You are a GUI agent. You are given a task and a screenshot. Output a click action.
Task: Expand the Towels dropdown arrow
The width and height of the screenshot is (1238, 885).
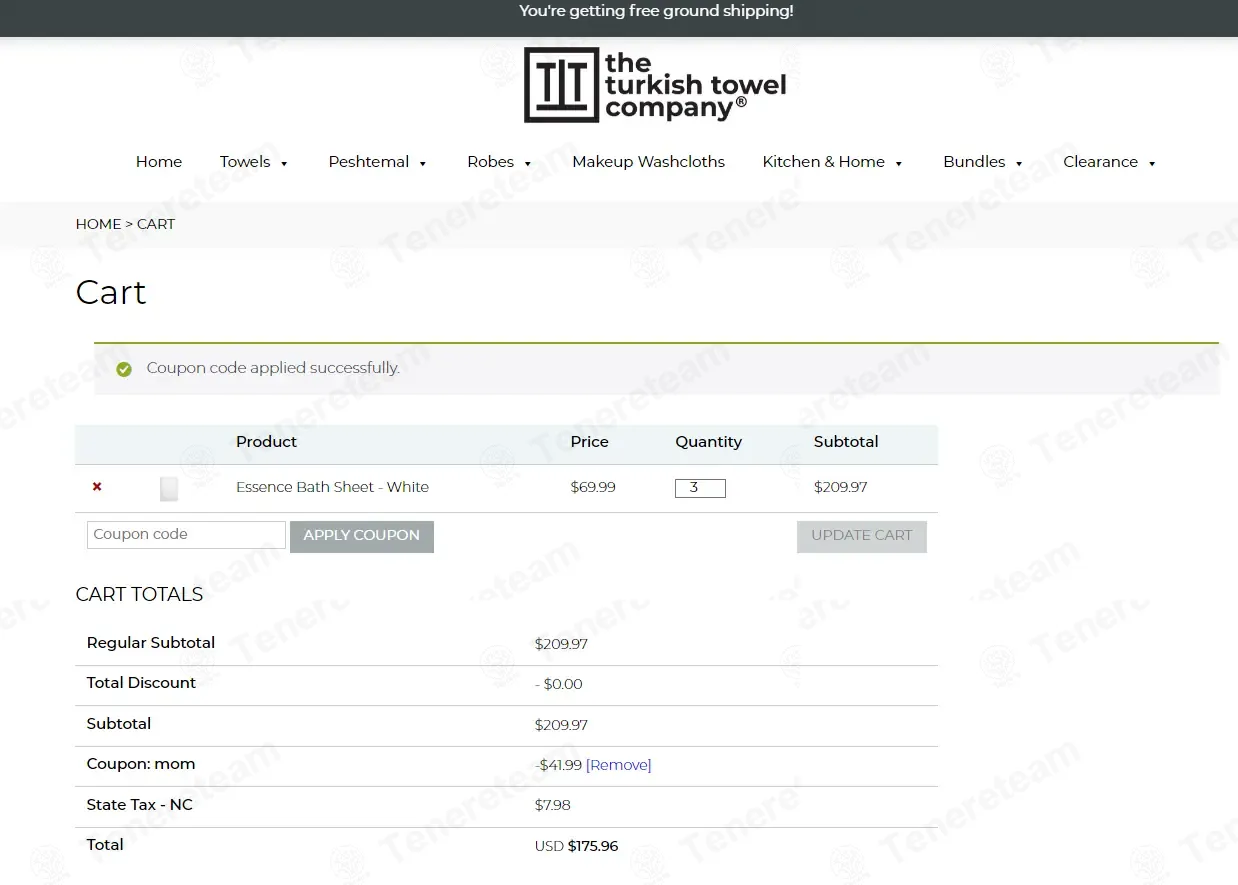click(x=284, y=164)
